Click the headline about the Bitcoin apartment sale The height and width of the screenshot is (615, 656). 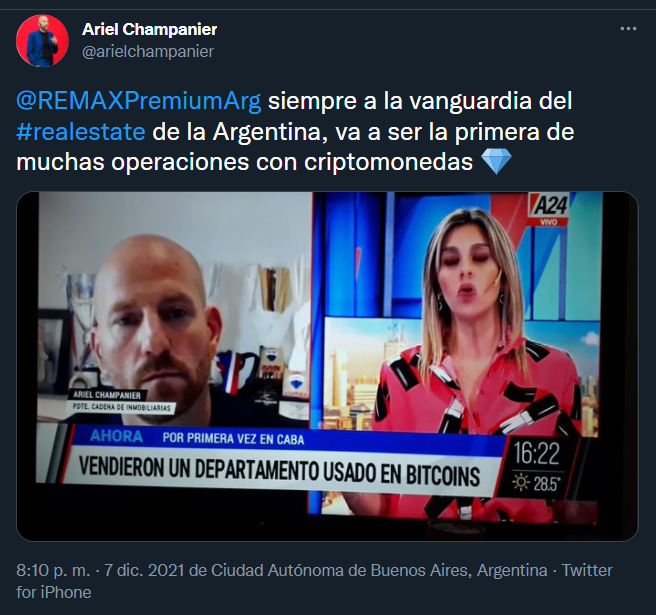tap(279, 471)
